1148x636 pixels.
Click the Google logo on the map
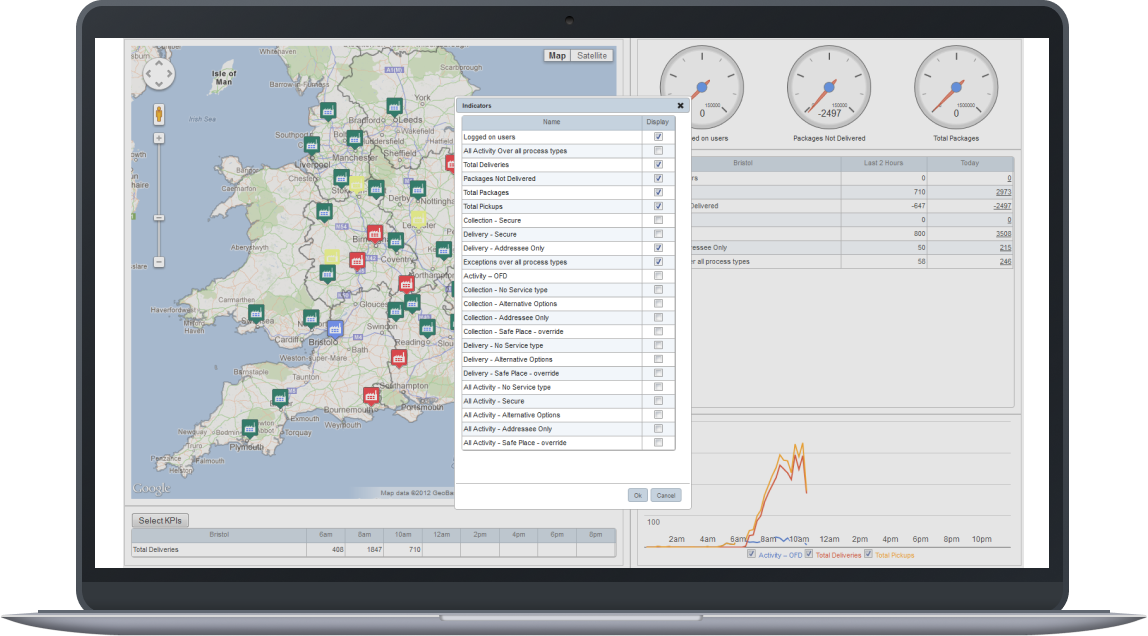pyautogui.click(x=150, y=486)
